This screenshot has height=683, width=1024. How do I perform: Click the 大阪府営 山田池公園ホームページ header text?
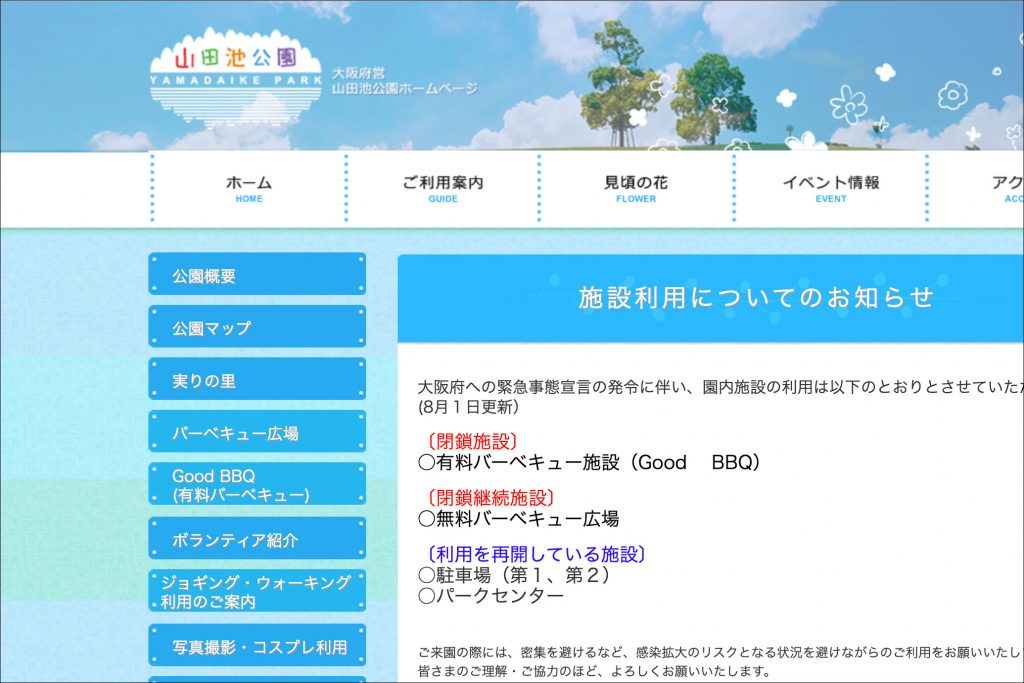(404, 81)
